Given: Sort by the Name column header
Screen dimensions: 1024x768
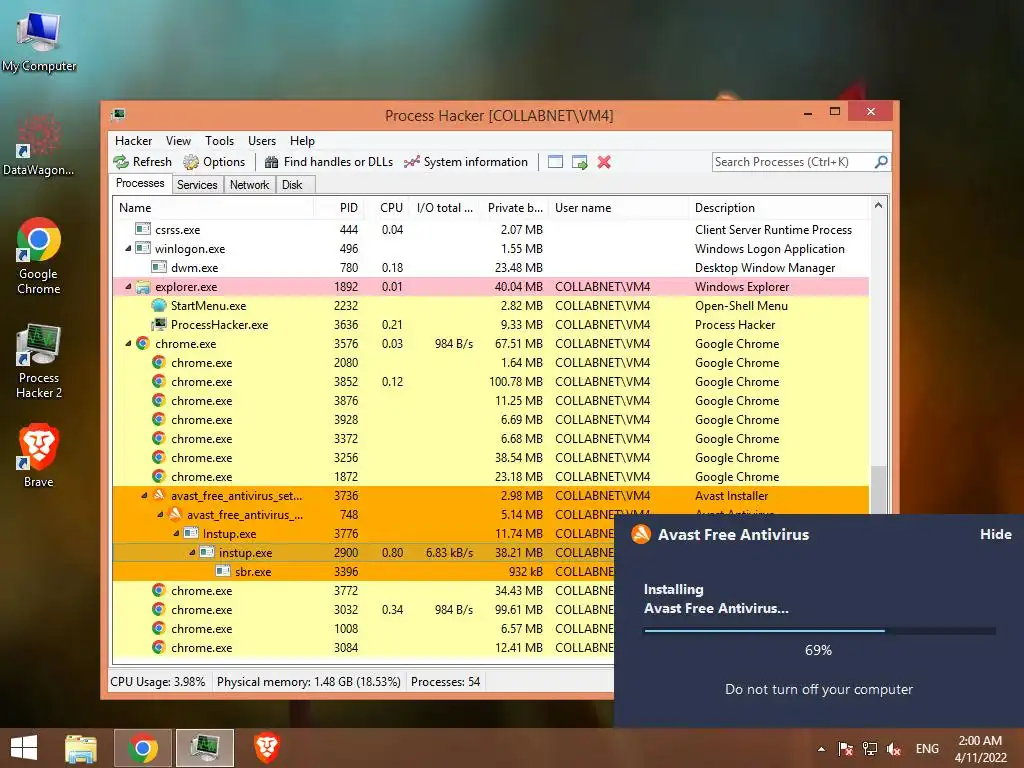Looking at the screenshot, I should [212, 208].
